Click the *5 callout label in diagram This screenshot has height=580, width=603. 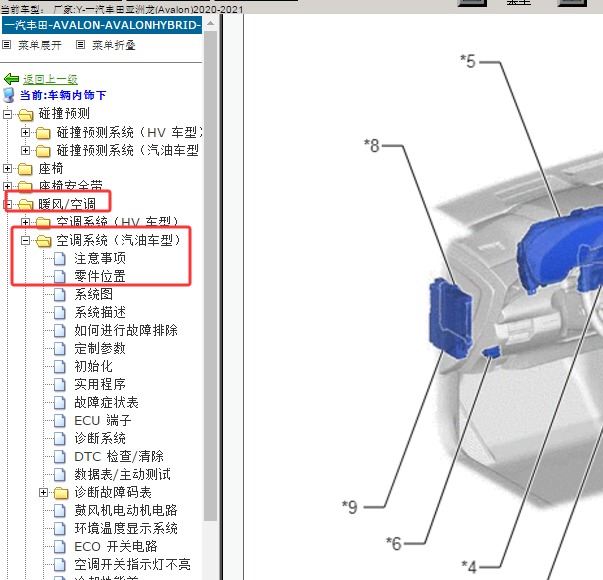tap(468, 61)
